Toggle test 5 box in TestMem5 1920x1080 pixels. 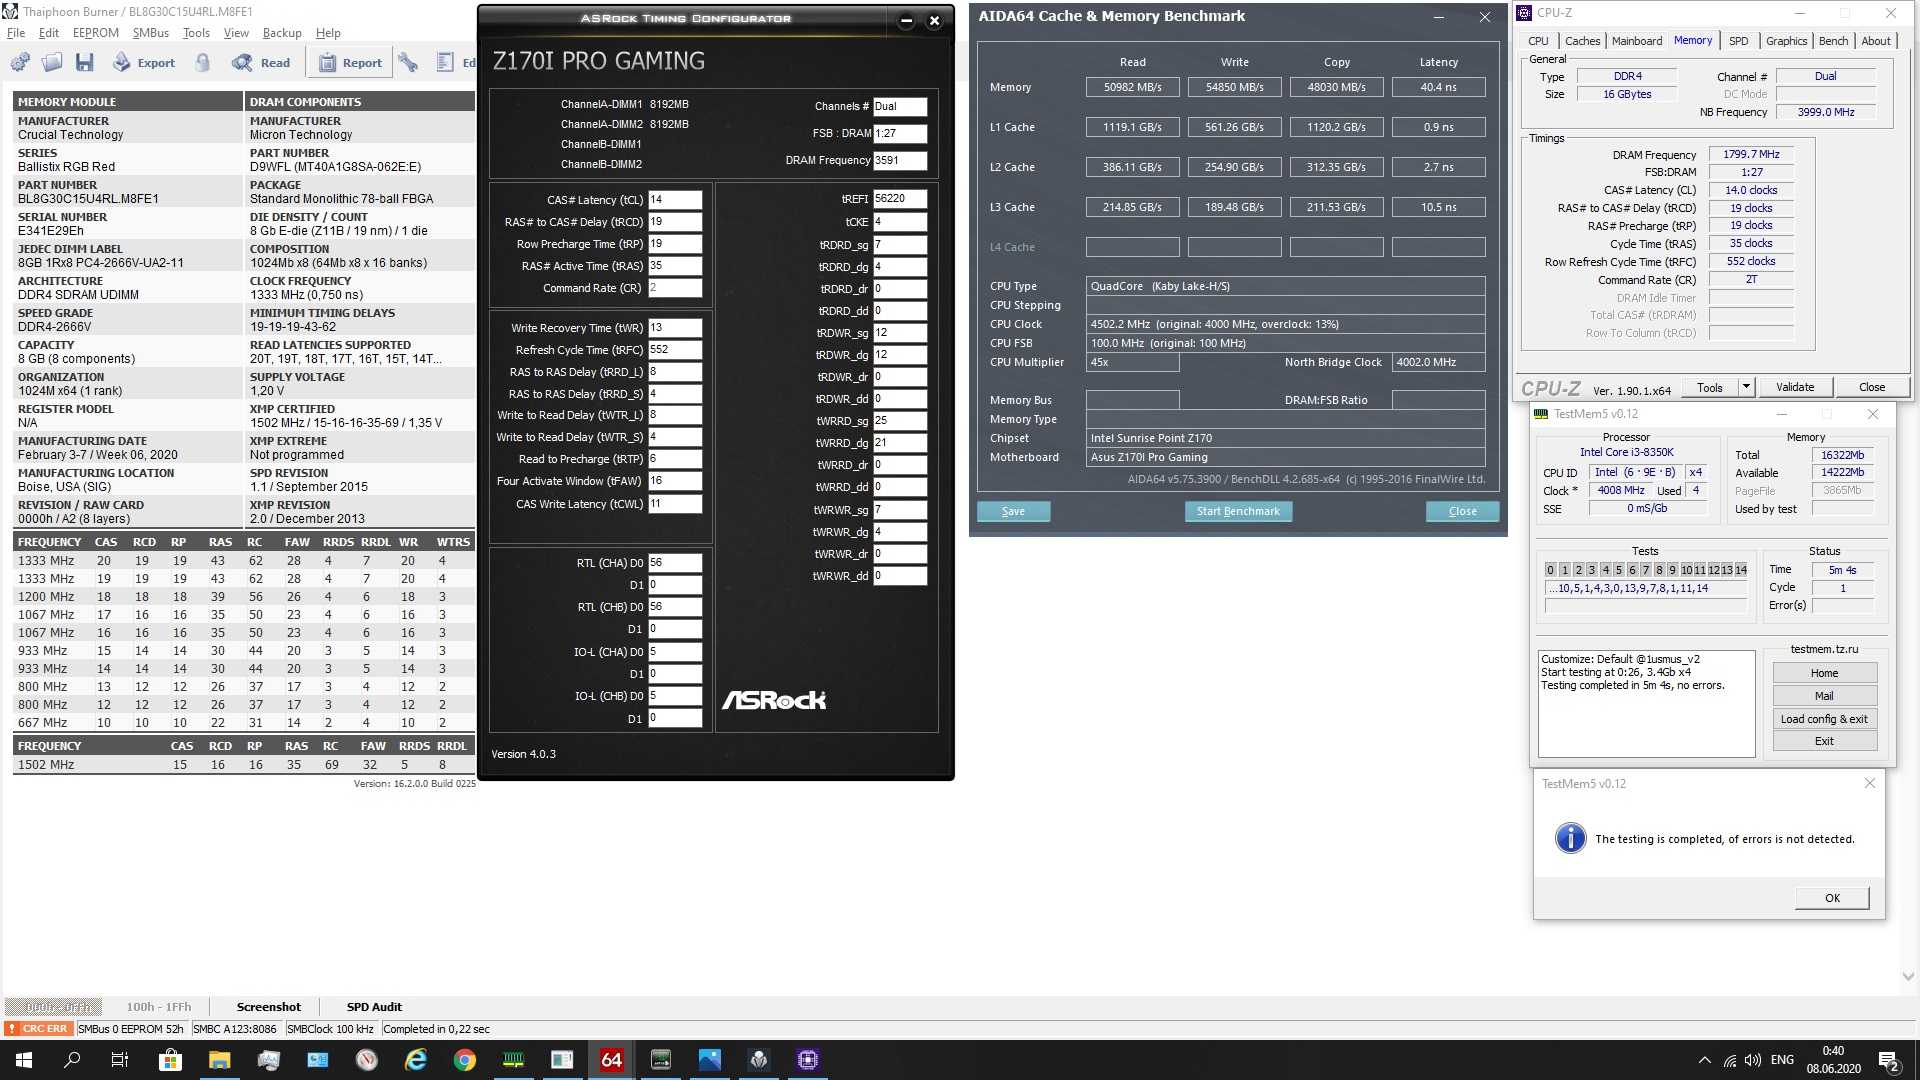pos(1619,570)
